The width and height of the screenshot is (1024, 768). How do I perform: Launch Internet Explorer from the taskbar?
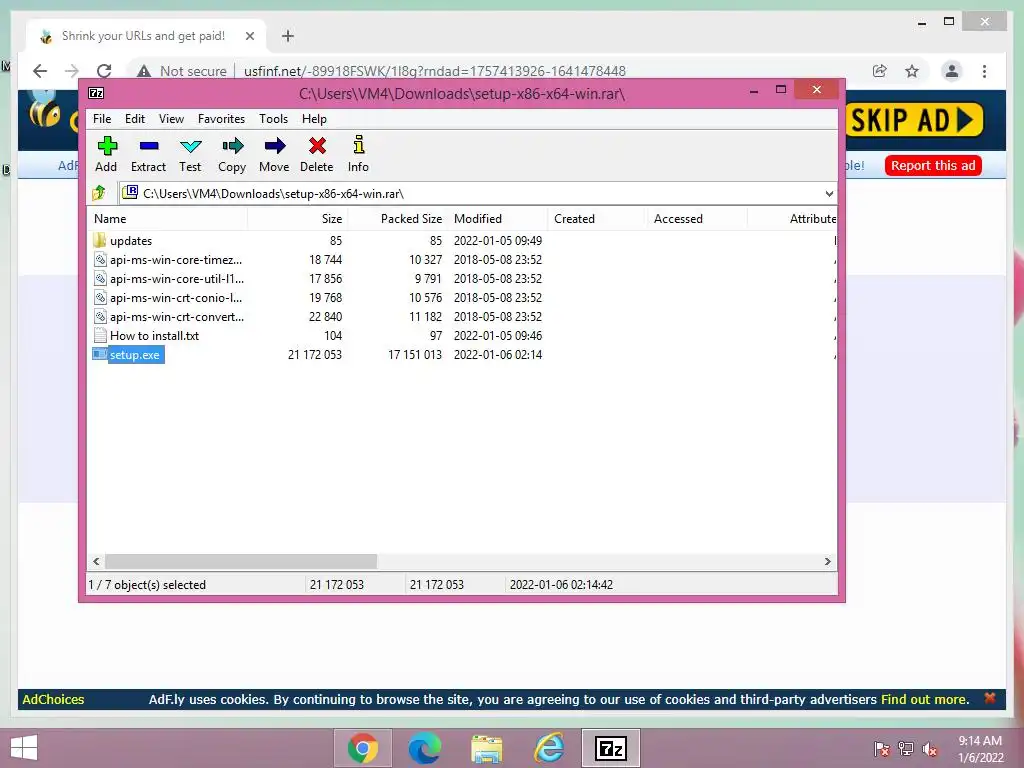(549, 748)
